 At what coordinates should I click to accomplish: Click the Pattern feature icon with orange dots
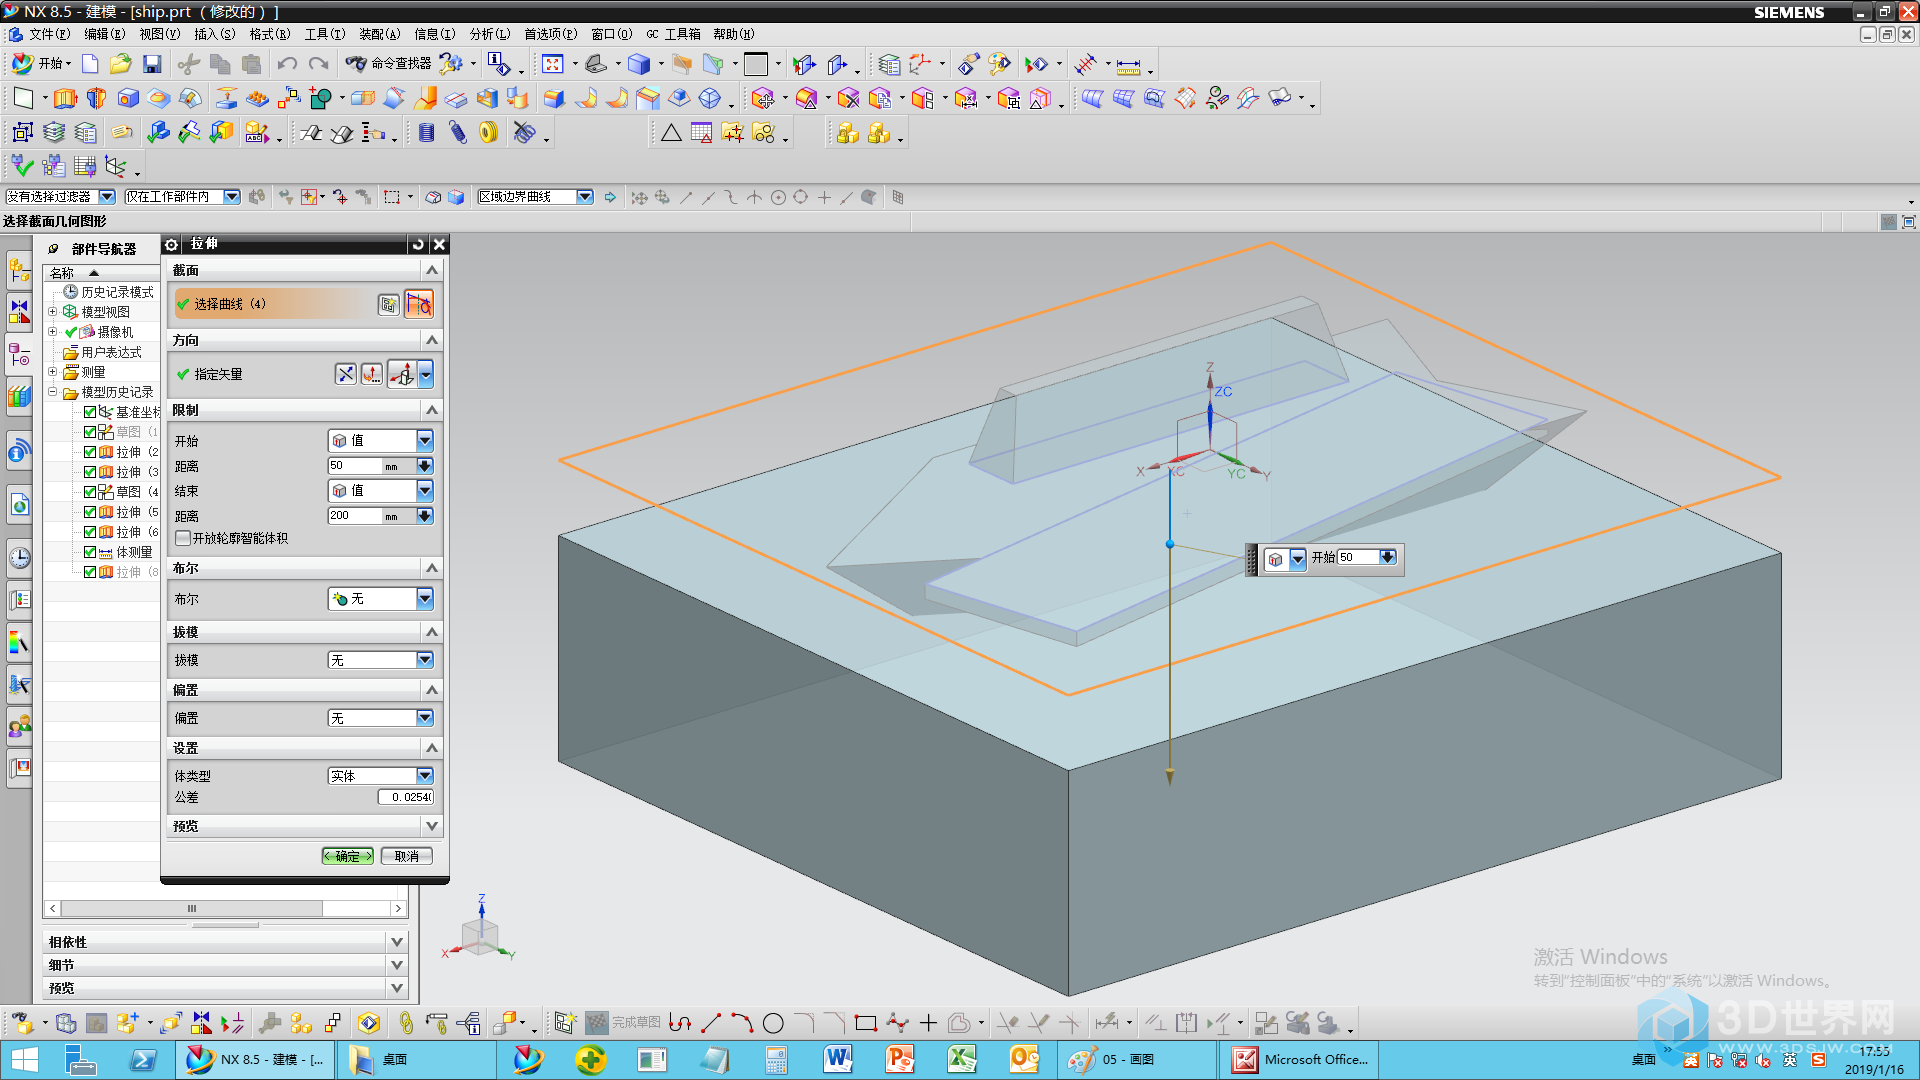click(257, 98)
